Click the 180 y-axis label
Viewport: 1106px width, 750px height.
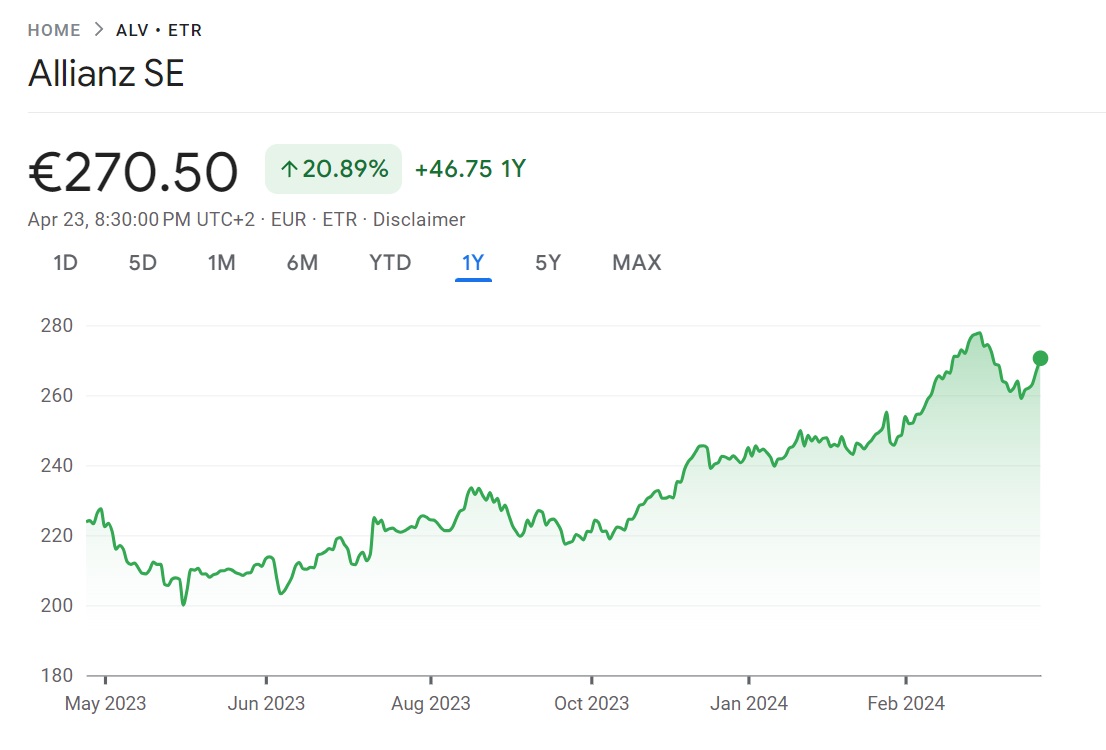(56, 675)
